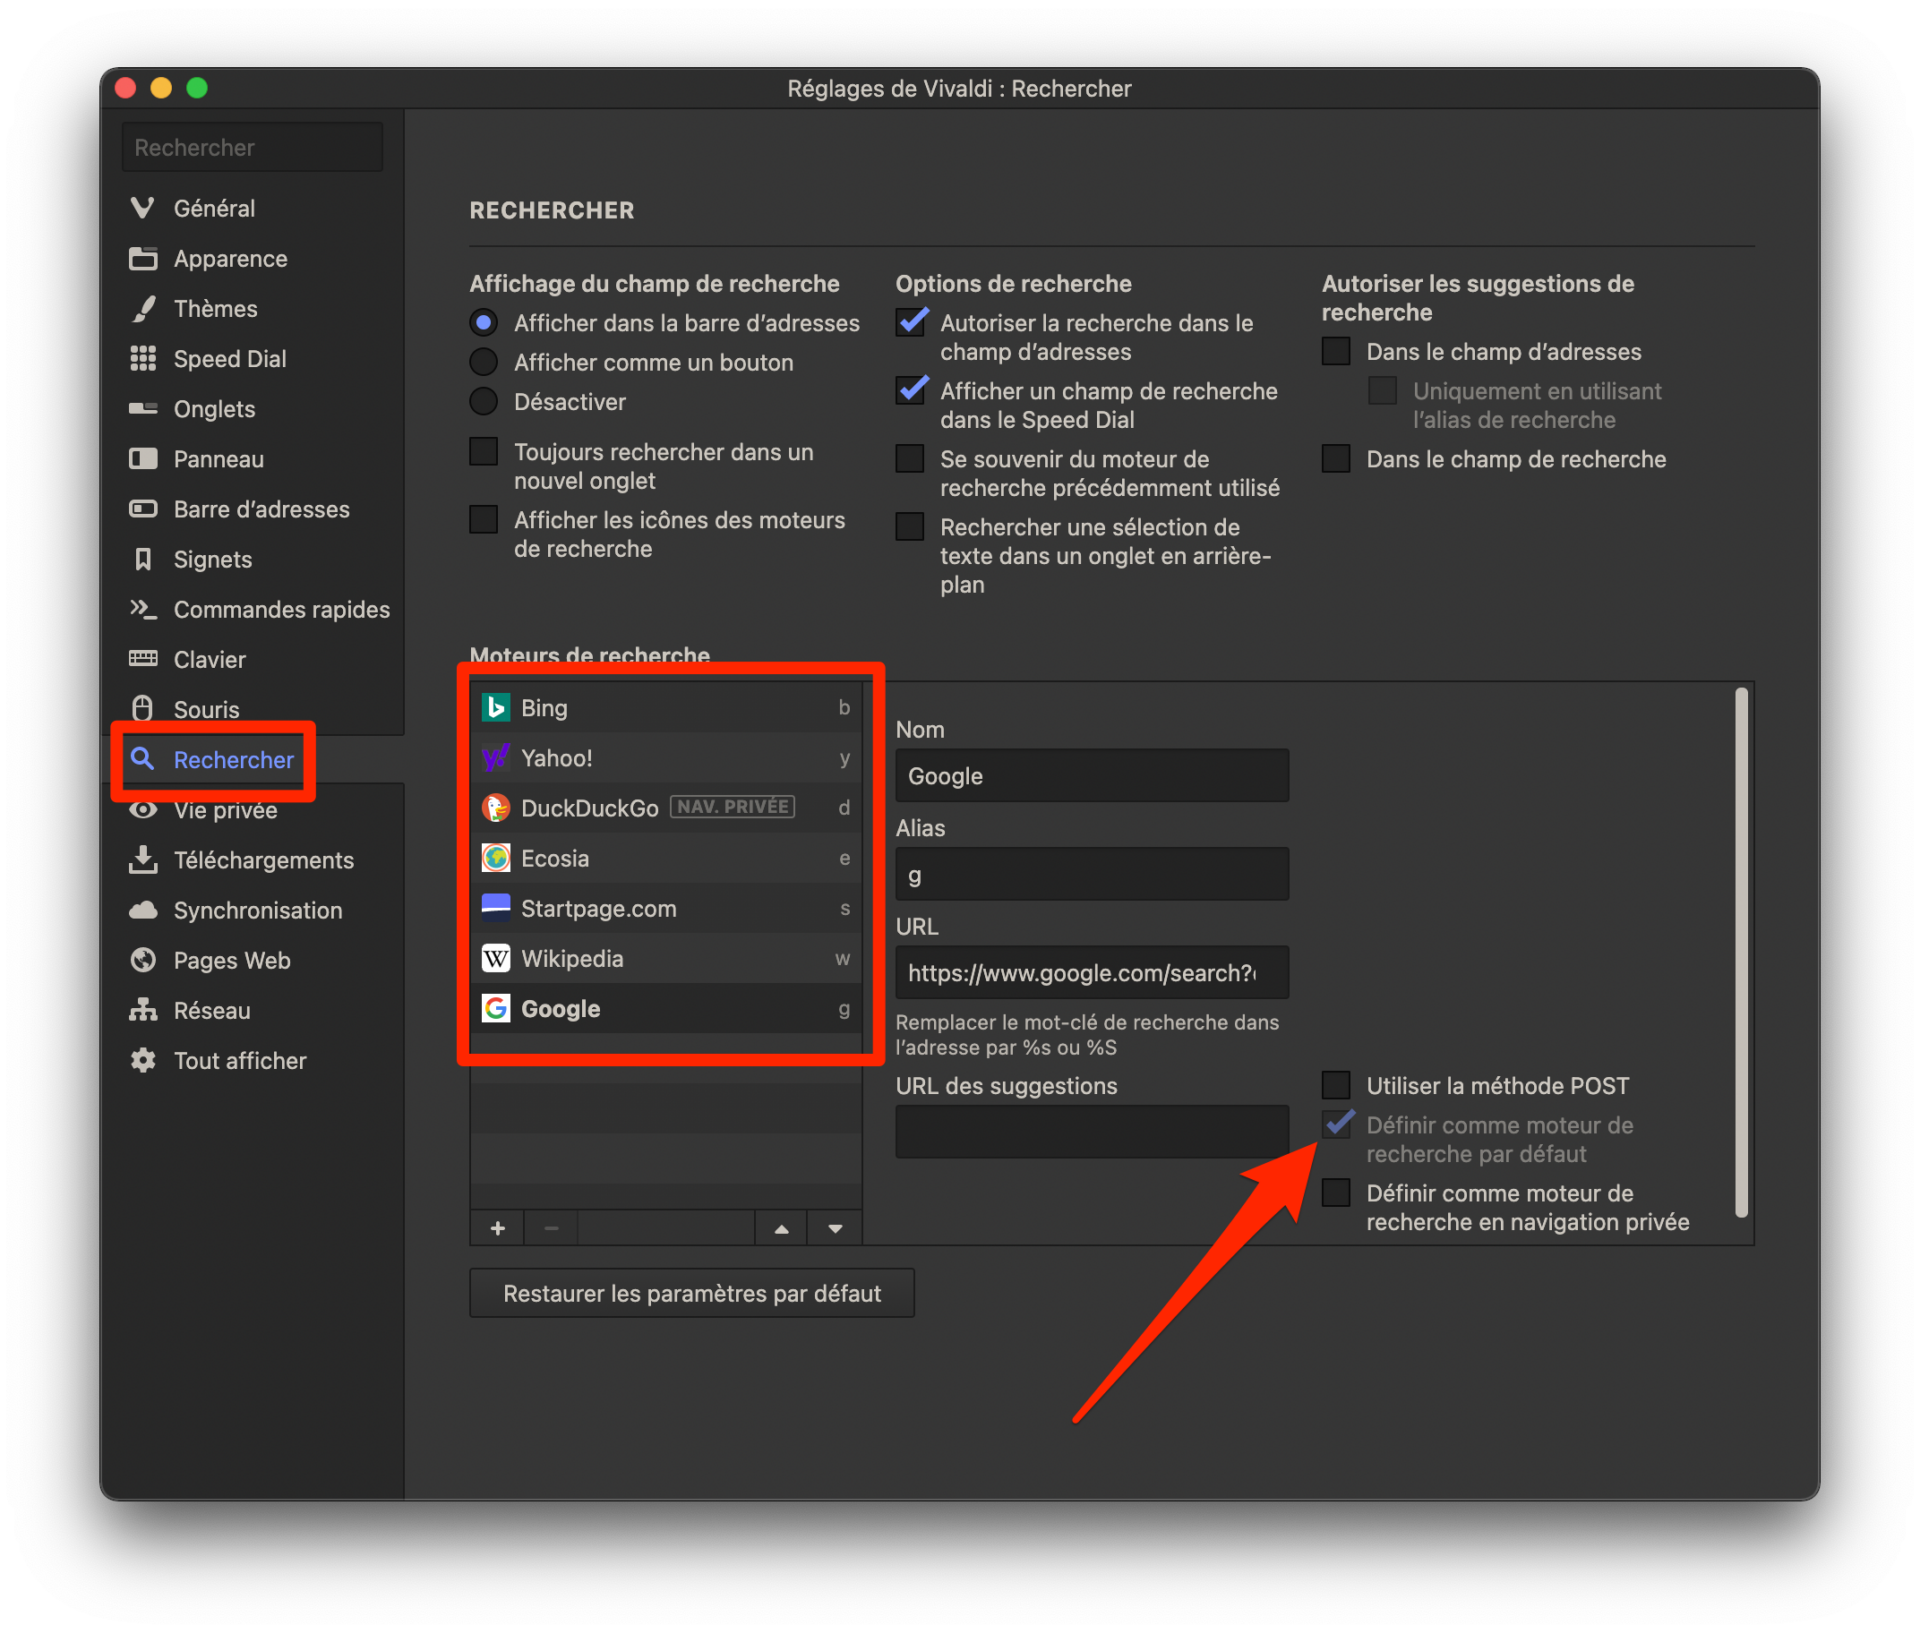Move the selected engine down
Image resolution: width=1920 pixels, height=1633 pixels.
click(835, 1228)
